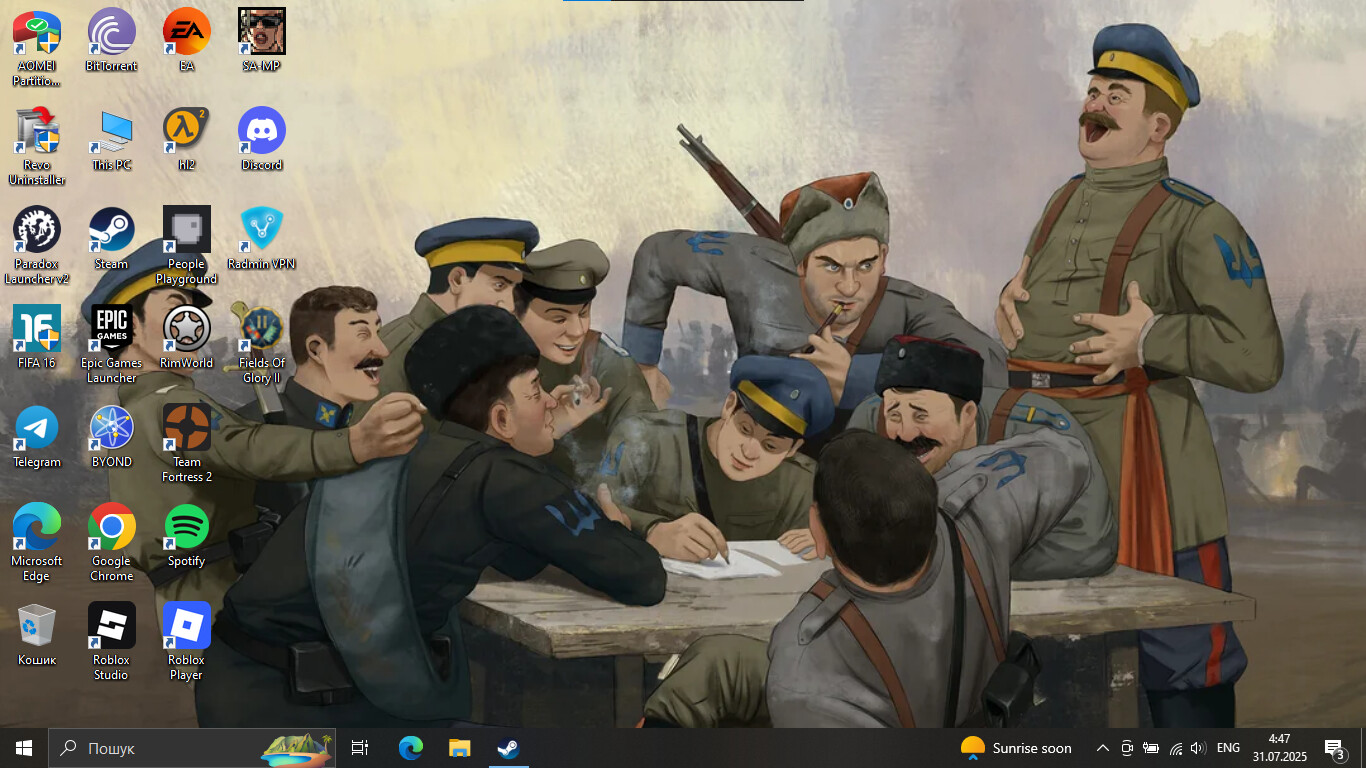Select the Epic Games Launcher icon
Viewport: 1366px width, 768px height.
pyautogui.click(x=111, y=344)
